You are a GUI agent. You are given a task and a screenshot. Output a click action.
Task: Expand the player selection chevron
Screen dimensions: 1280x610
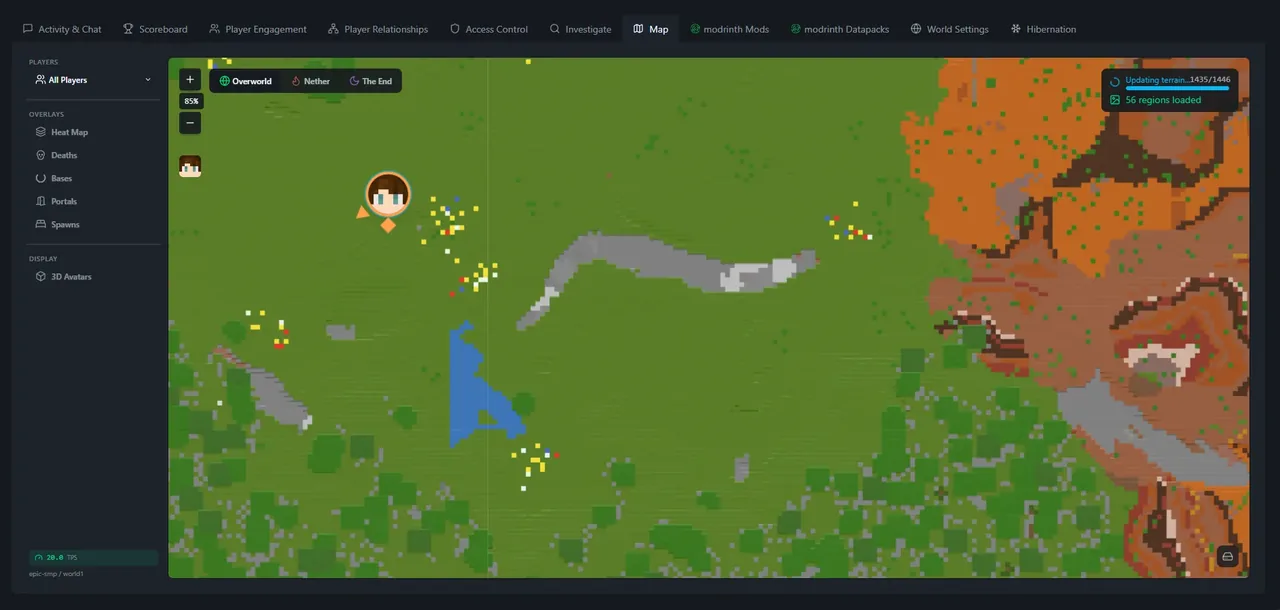(148, 79)
